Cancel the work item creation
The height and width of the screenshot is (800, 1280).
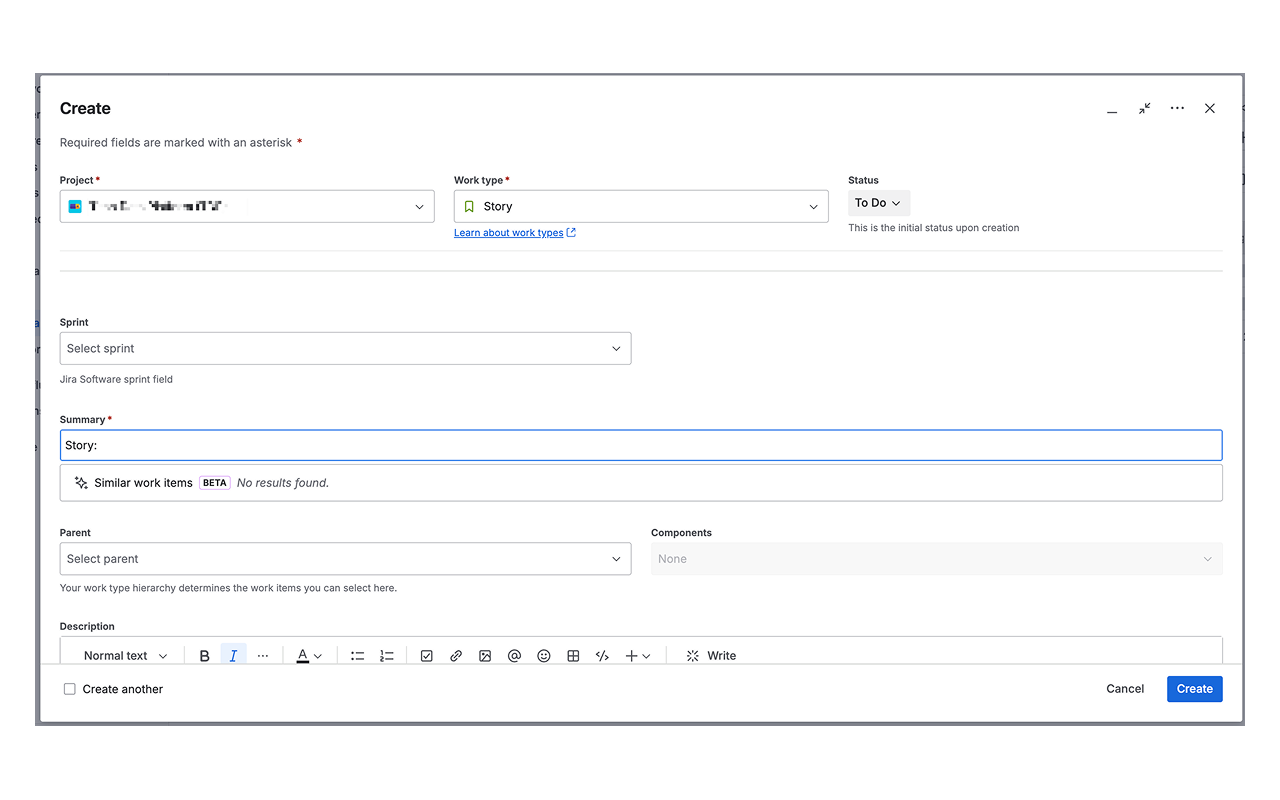coord(1125,689)
